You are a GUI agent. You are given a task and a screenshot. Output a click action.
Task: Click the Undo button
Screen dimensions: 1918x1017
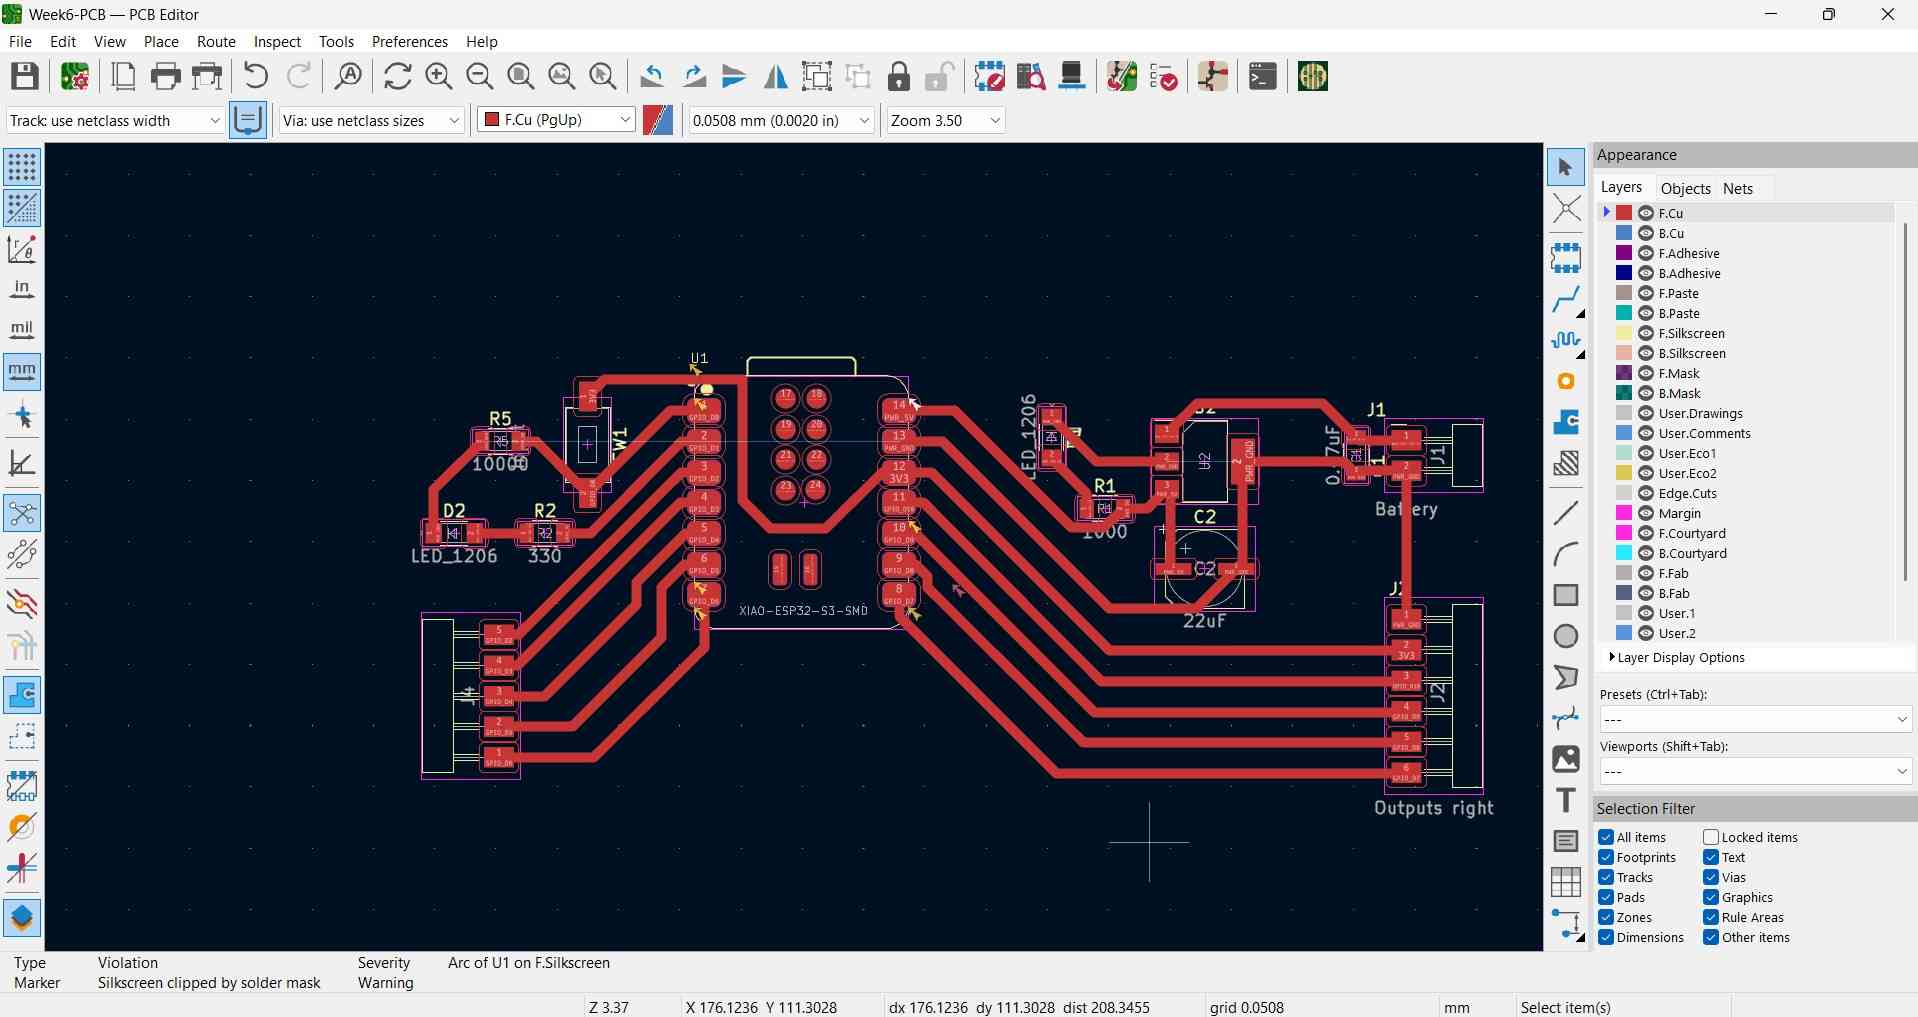254,76
